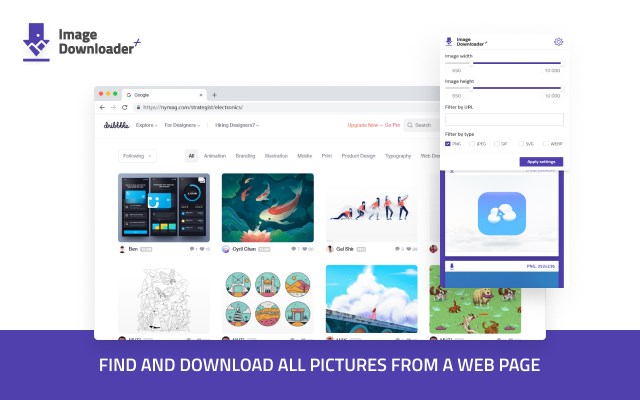Click the cloud app icon image preview

[502, 213]
